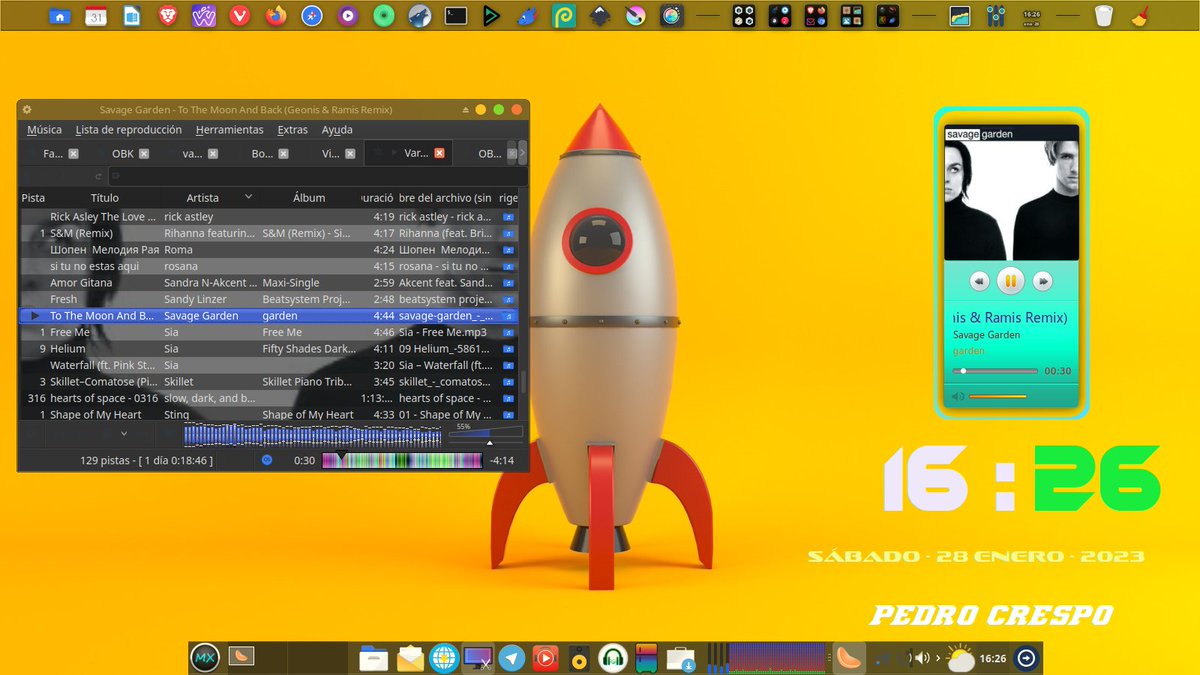Launch Firefox from top dock
Screen dimensions: 1200x675
[x=276, y=16]
